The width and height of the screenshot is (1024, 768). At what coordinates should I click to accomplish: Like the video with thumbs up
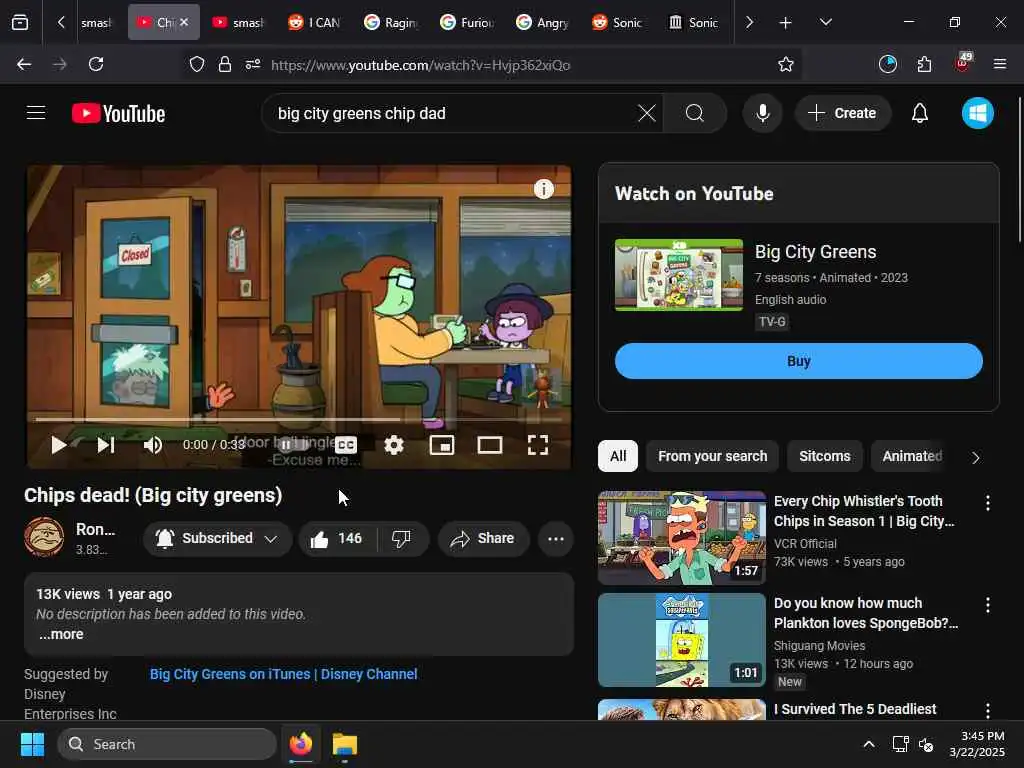pos(337,539)
